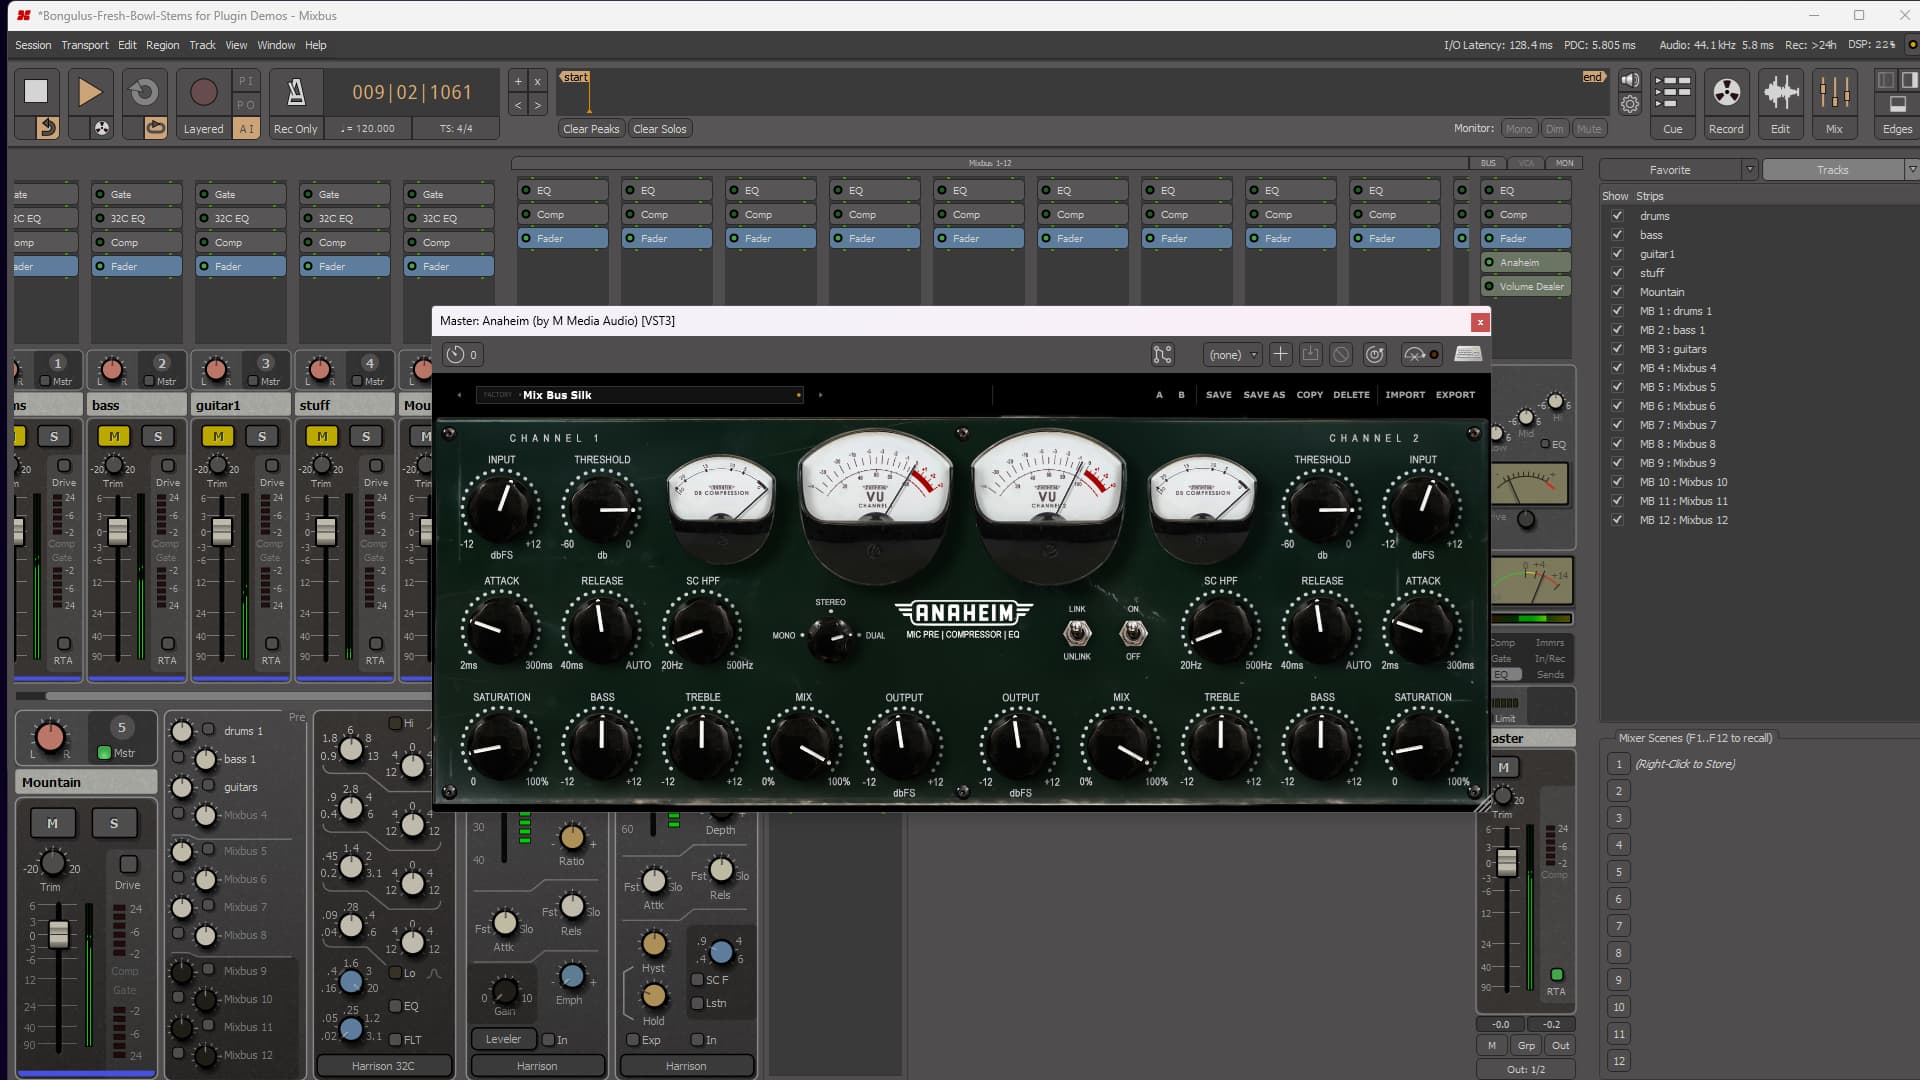Open the Track menu
The width and height of the screenshot is (1920, 1080).
(x=202, y=45)
